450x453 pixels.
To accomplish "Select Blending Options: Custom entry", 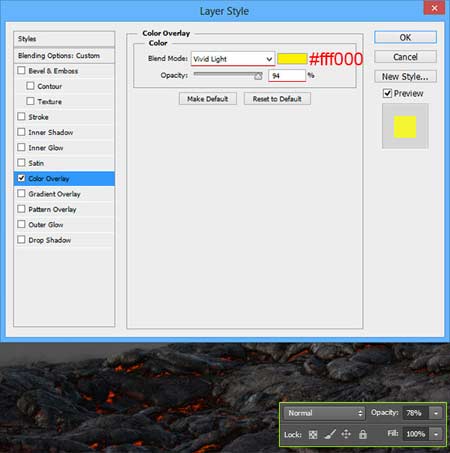I will click(64, 56).
